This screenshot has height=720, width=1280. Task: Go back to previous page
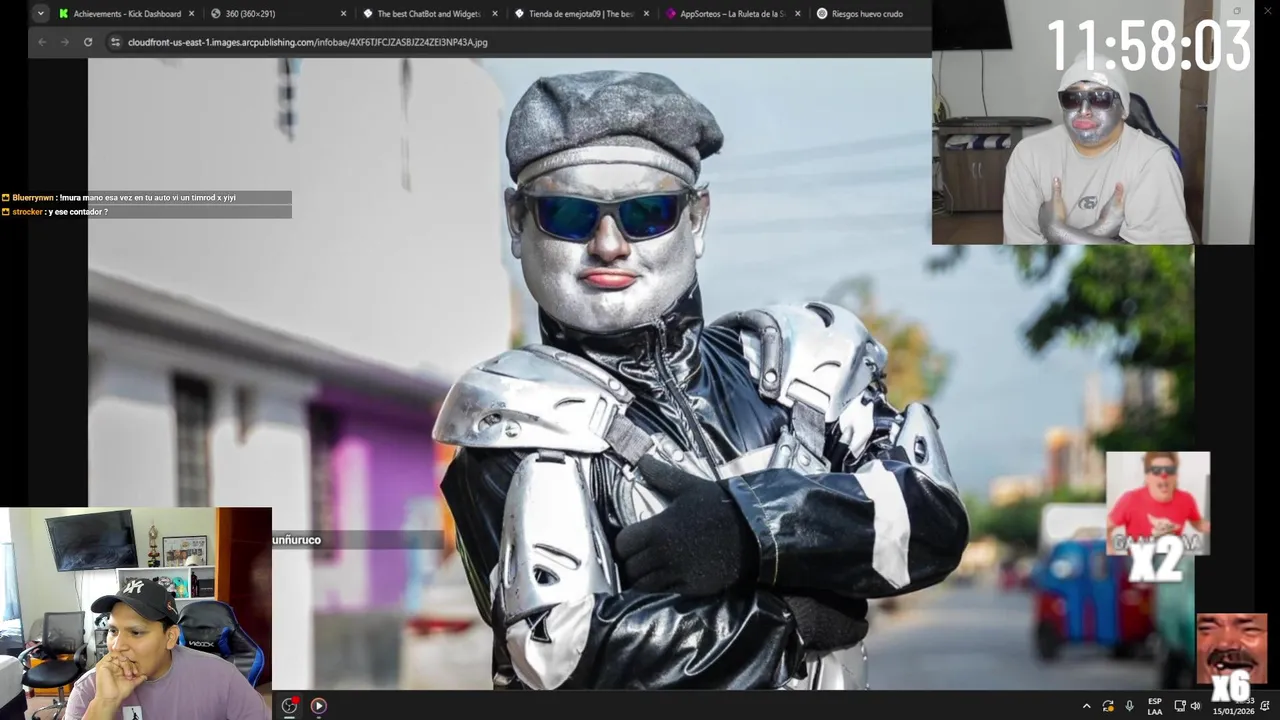click(42, 42)
